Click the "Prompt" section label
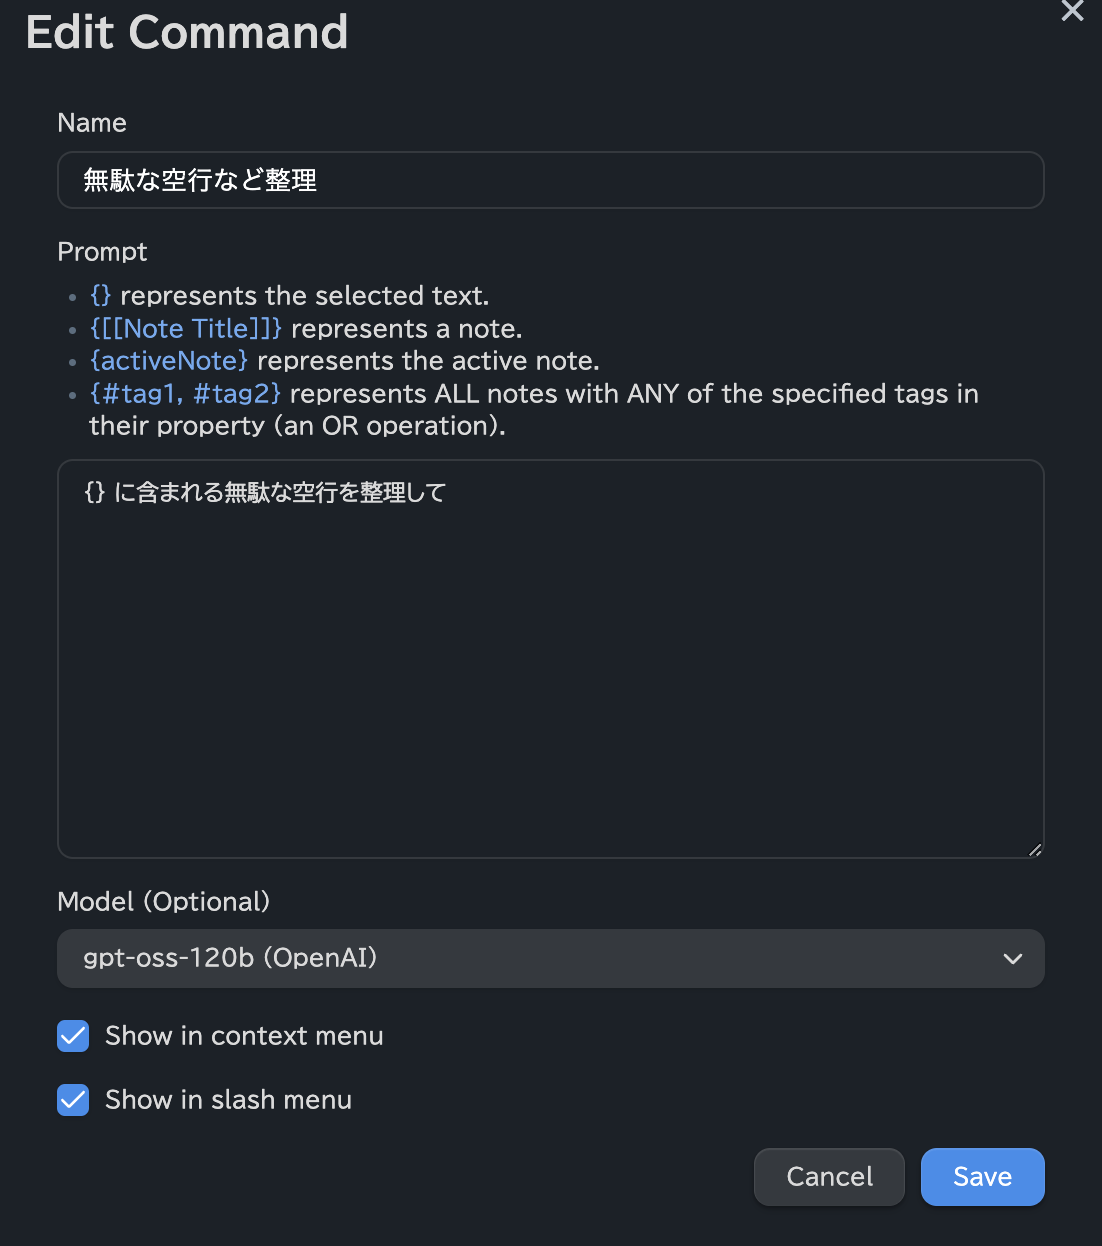1102x1246 pixels. pos(102,252)
